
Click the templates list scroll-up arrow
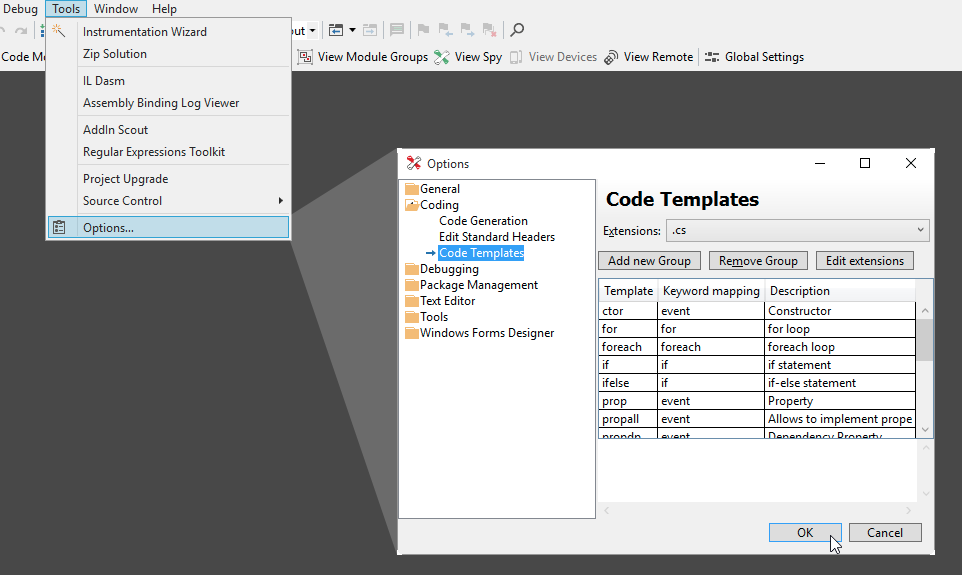(925, 311)
